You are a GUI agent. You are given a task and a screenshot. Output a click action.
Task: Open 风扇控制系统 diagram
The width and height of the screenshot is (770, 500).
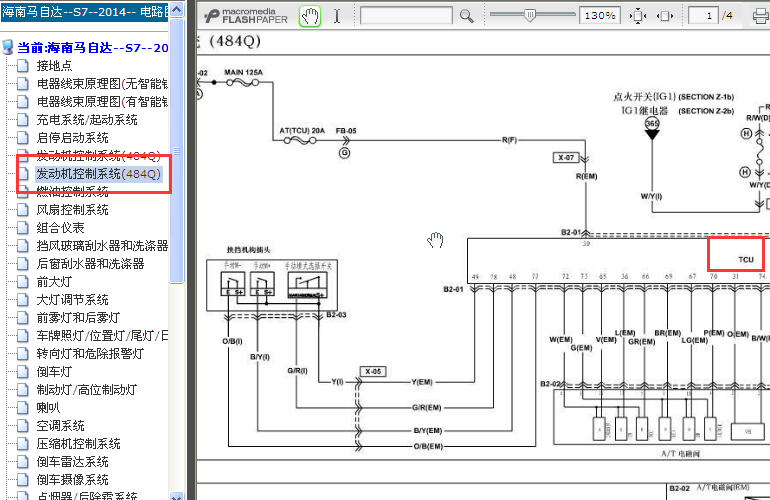pyautogui.click(x=72, y=210)
